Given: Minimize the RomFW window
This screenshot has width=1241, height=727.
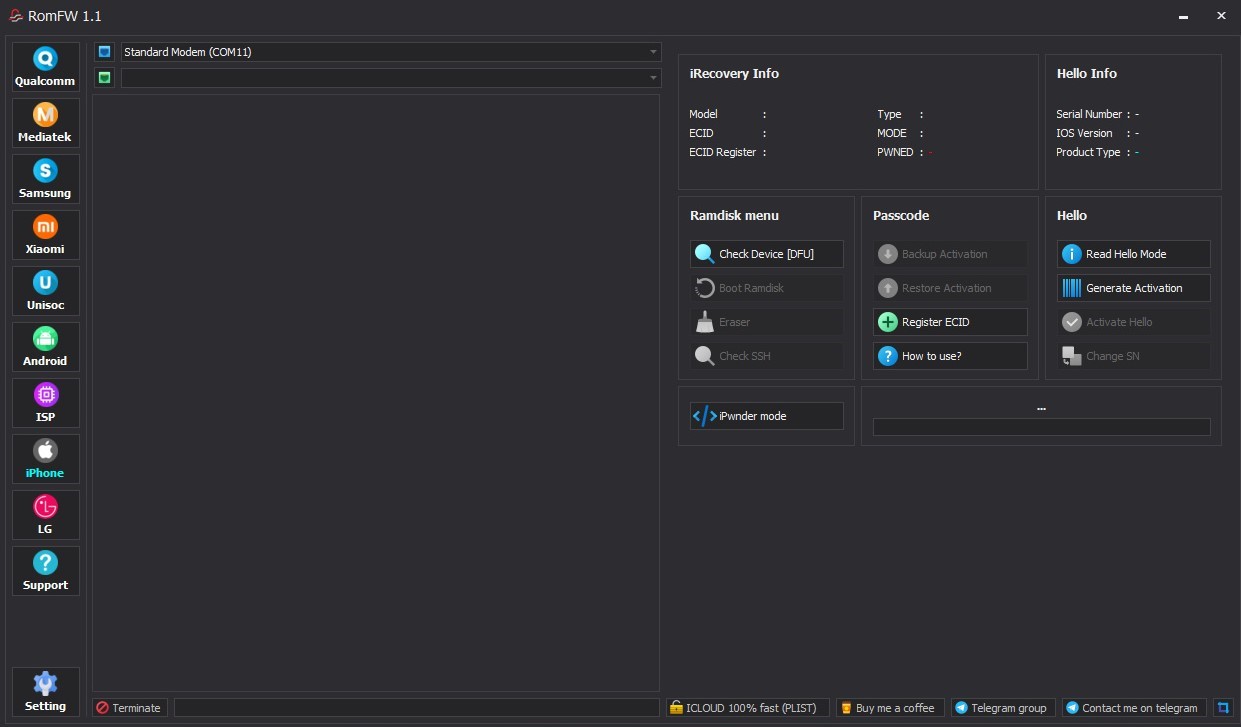Looking at the screenshot, I should (1185, 15).
